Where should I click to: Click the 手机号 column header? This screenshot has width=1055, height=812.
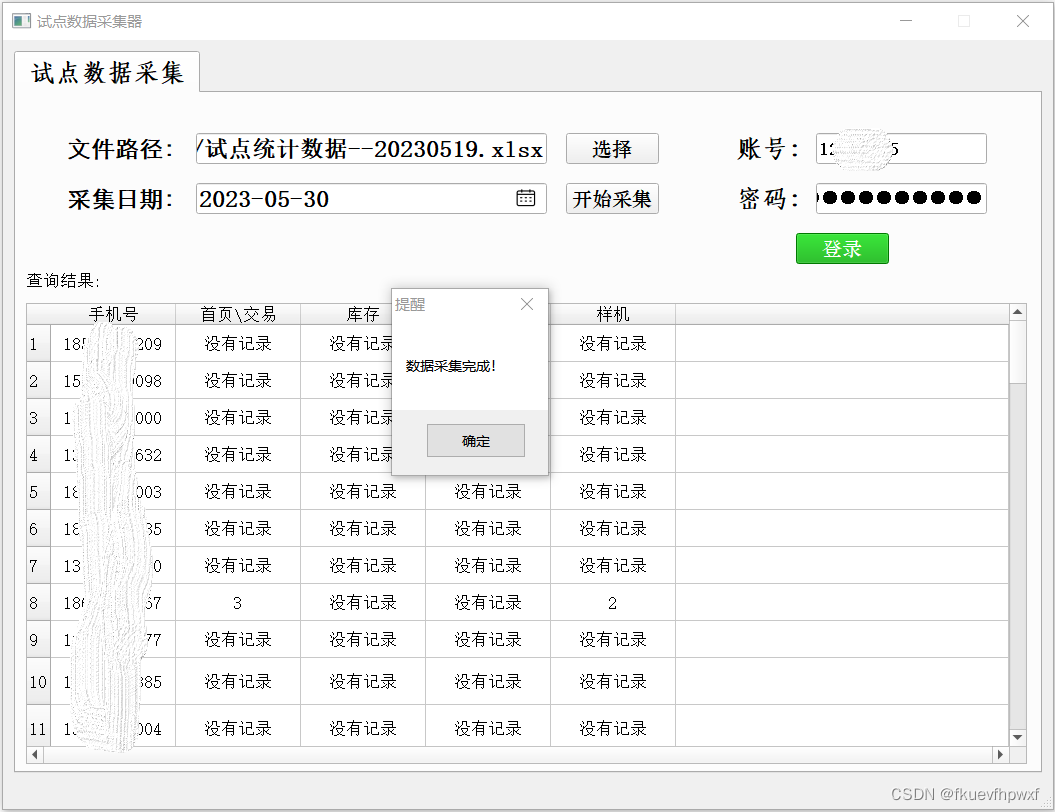(113, 314)
